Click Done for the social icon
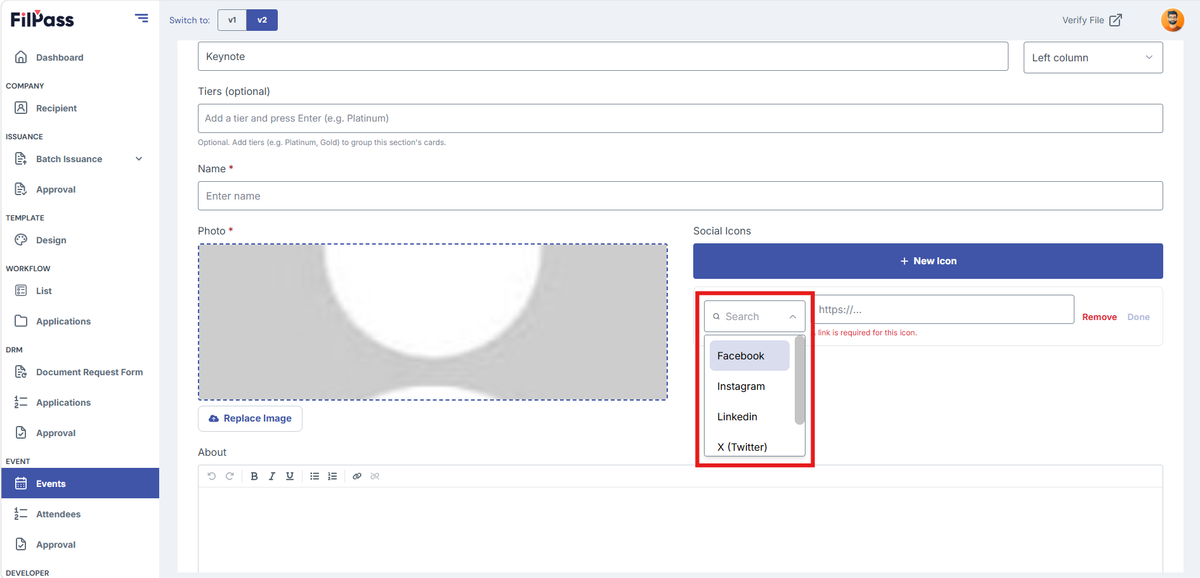1200x578 pixels. 1138,317
